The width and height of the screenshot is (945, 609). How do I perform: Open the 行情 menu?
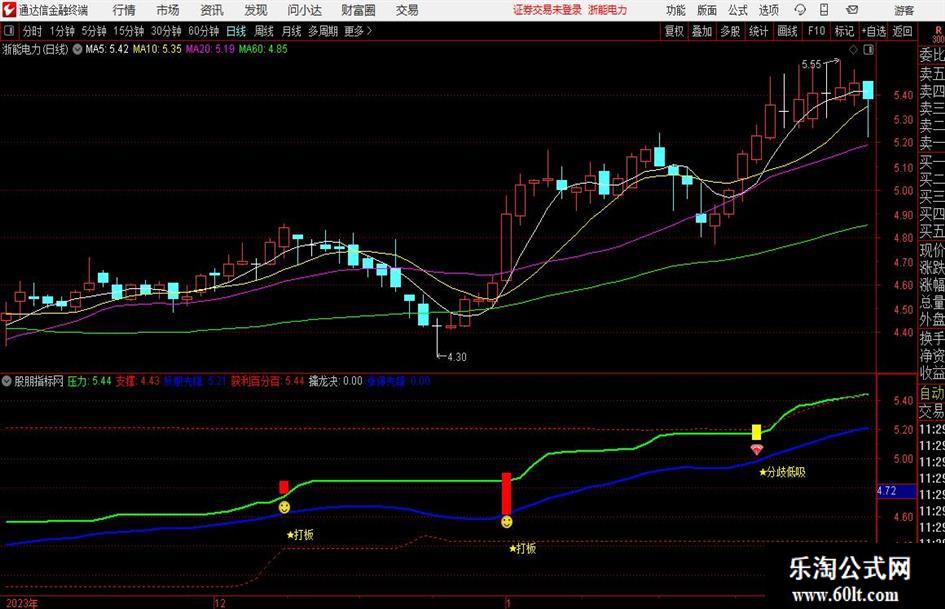coord(124,10)
